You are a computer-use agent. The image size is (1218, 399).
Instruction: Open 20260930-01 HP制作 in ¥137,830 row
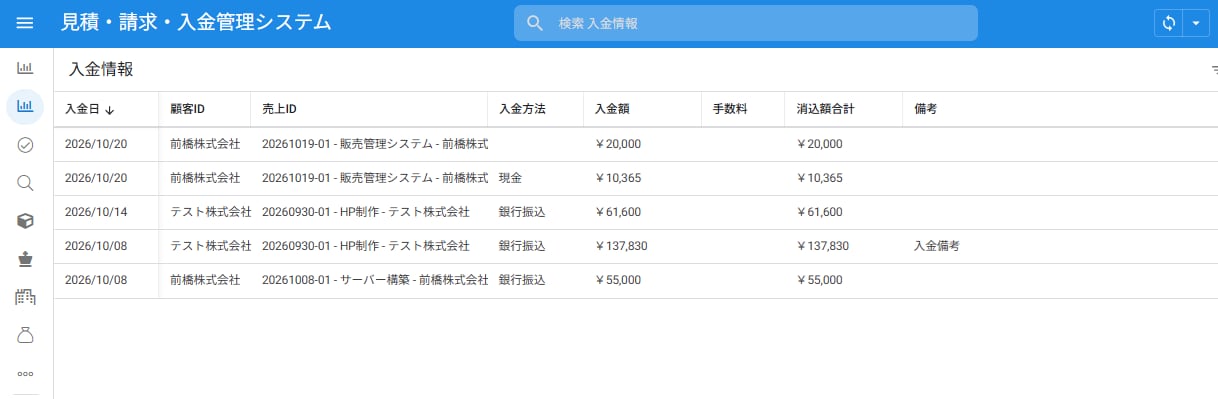pyautogui.click(x=366, y=246)
